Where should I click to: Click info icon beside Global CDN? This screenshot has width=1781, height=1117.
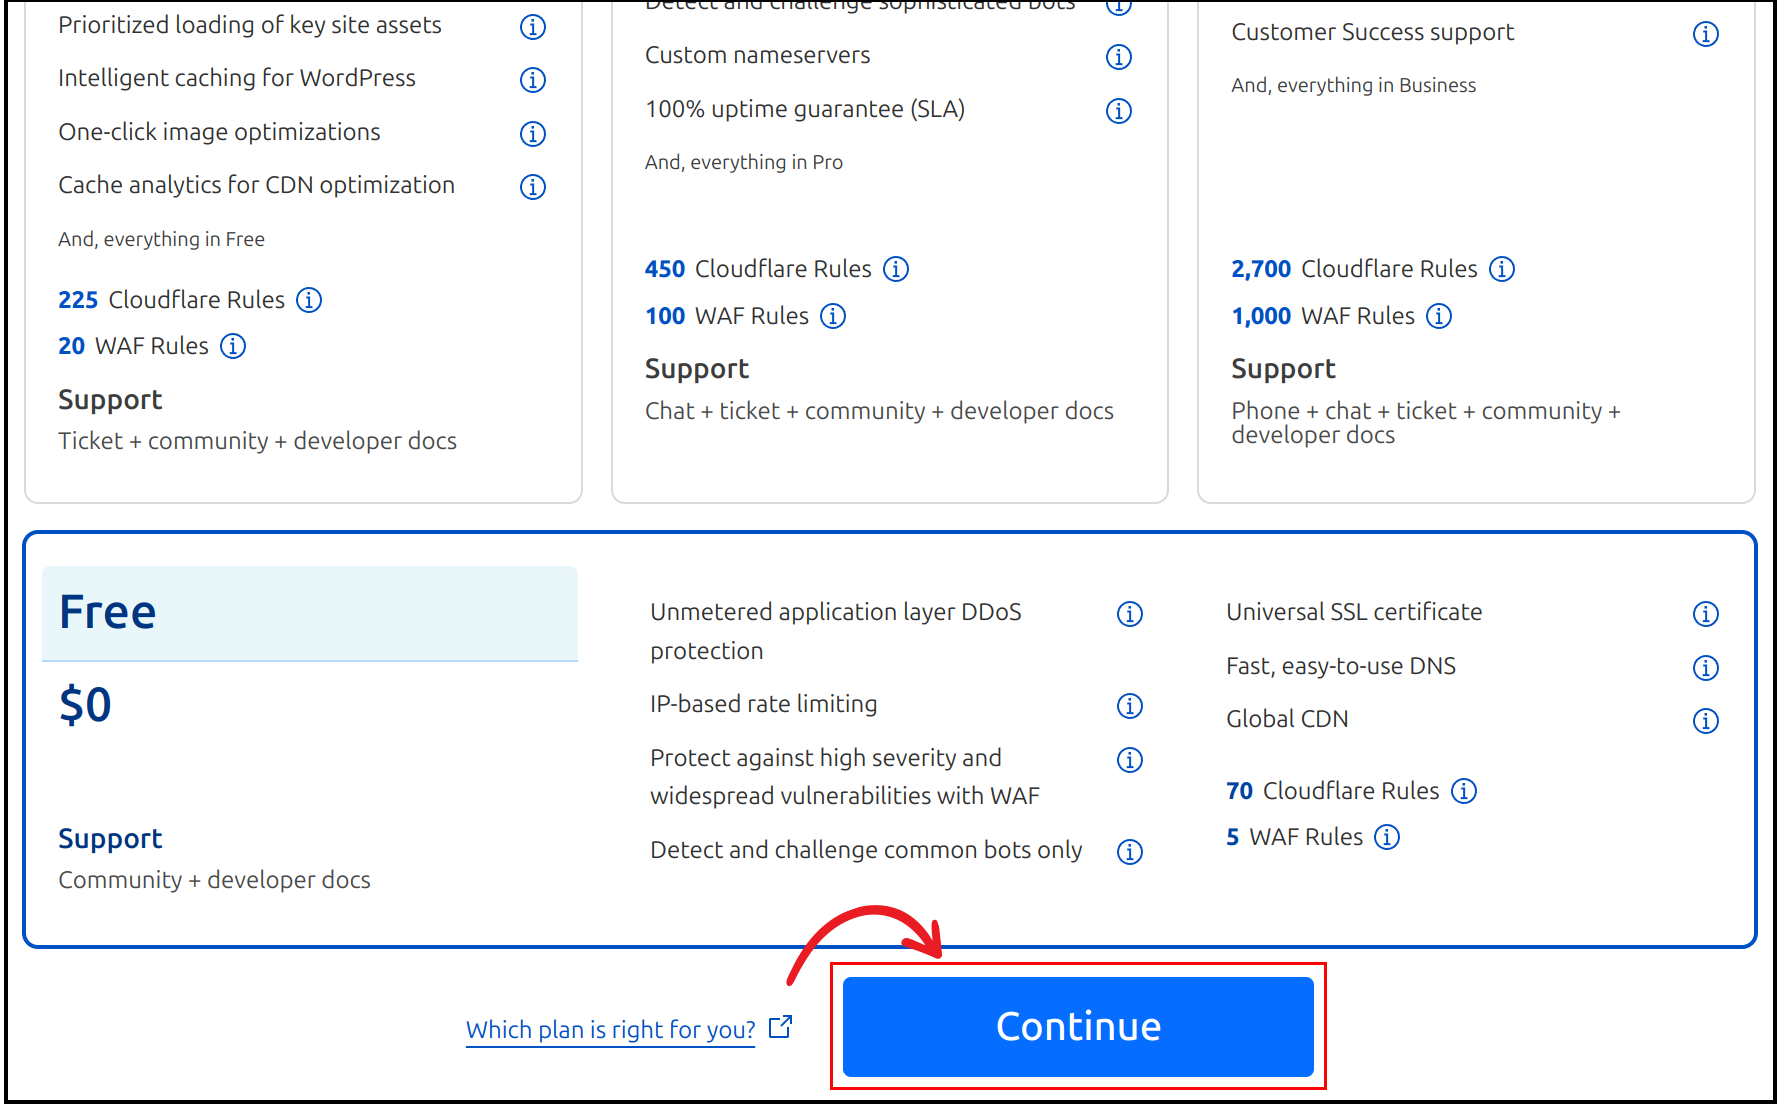[1705, 721]
